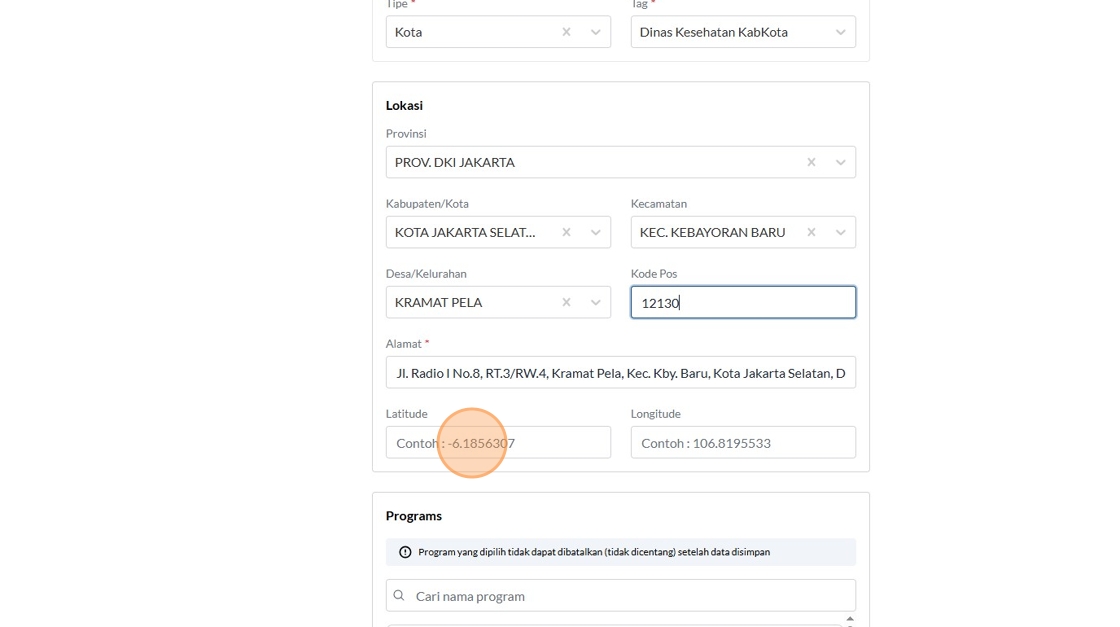Click the Cari nama program search box

point(630,596)
